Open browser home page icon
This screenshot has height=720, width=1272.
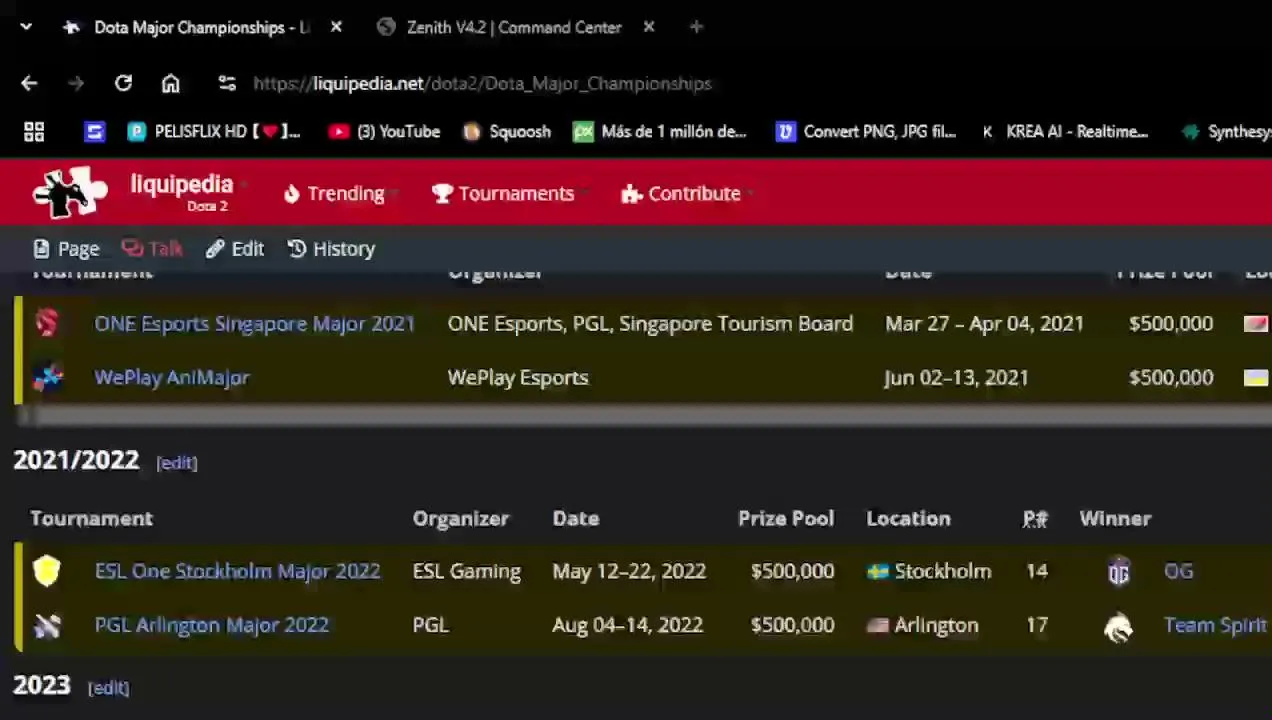click(171, 84)
